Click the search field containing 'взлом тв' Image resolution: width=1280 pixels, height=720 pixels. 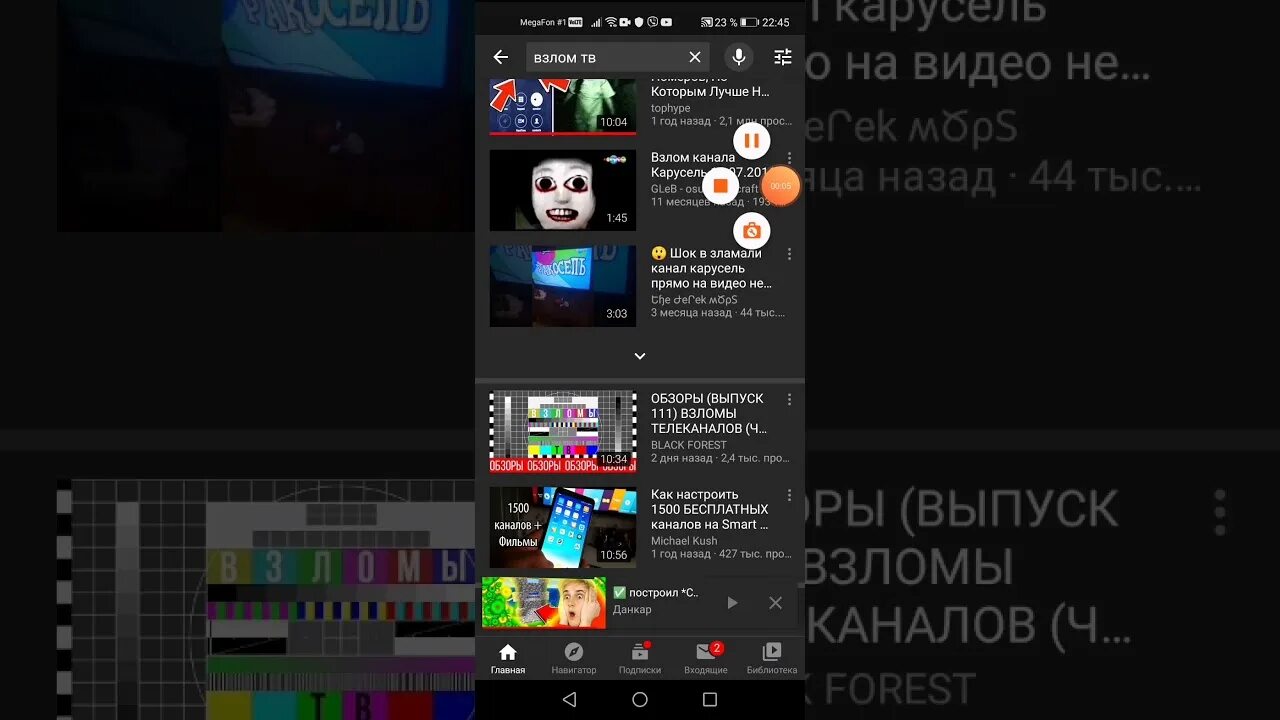click(618, 57)
